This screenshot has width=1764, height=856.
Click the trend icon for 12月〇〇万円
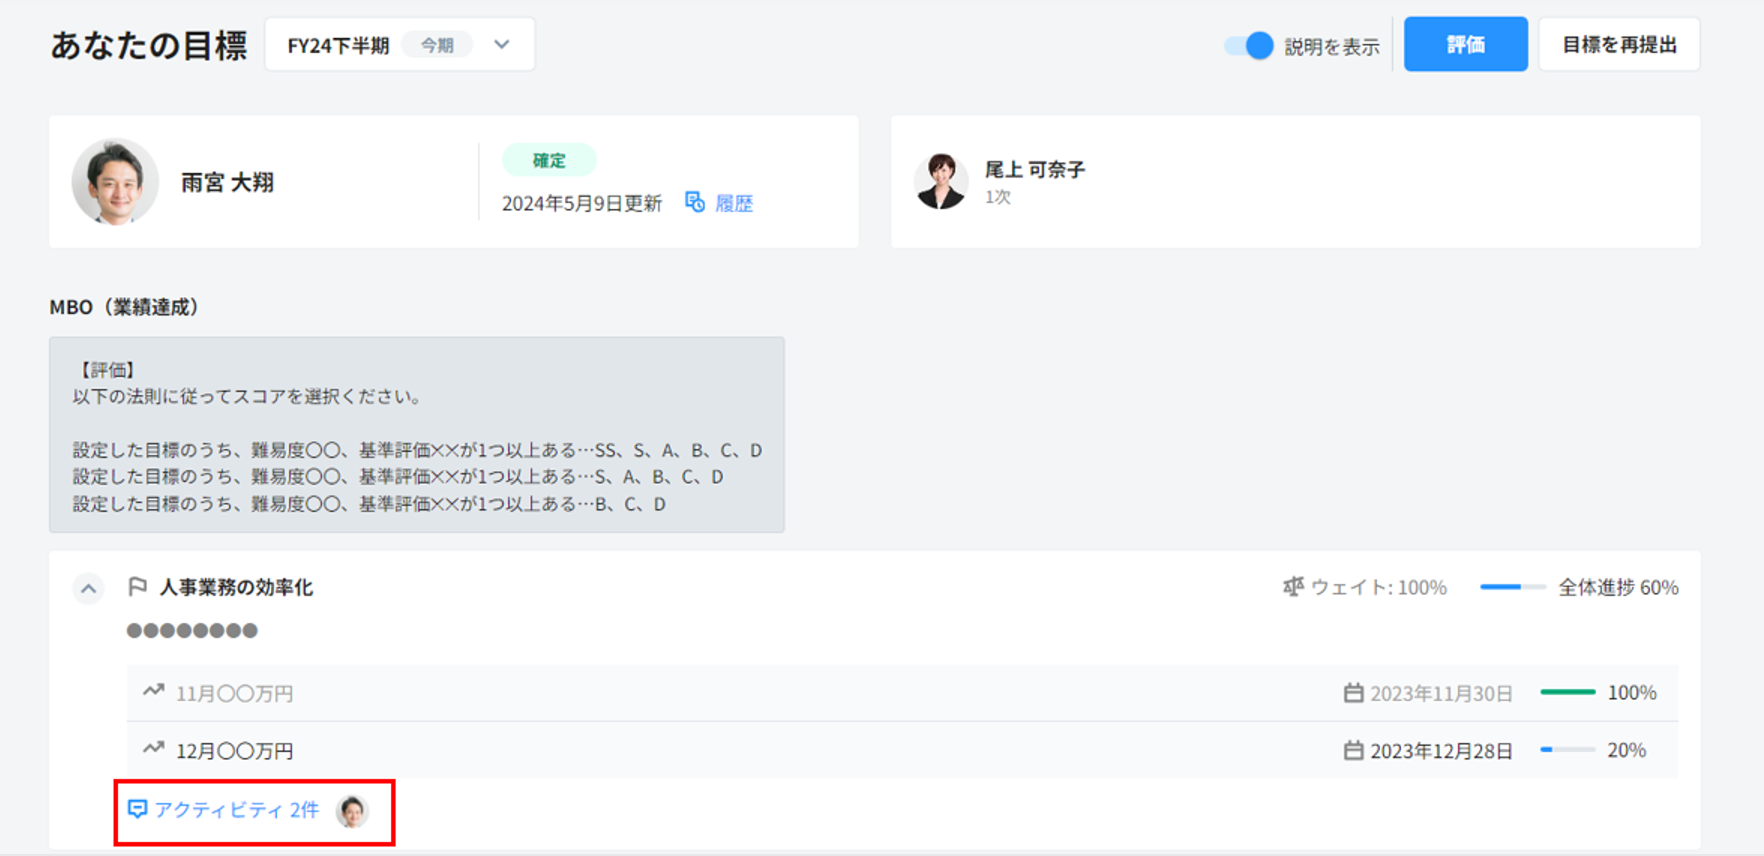pyautogui.click(x=153, y=749)
